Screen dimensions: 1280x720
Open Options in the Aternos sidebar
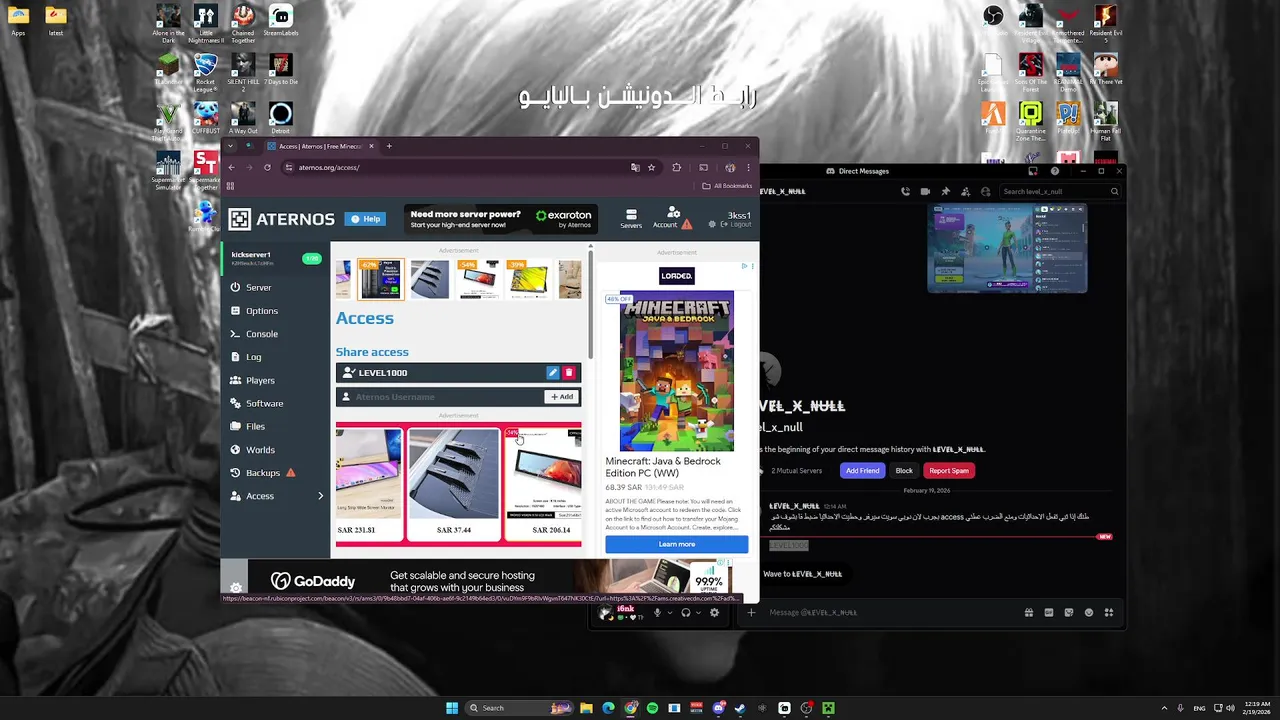(x=262, y=311)
